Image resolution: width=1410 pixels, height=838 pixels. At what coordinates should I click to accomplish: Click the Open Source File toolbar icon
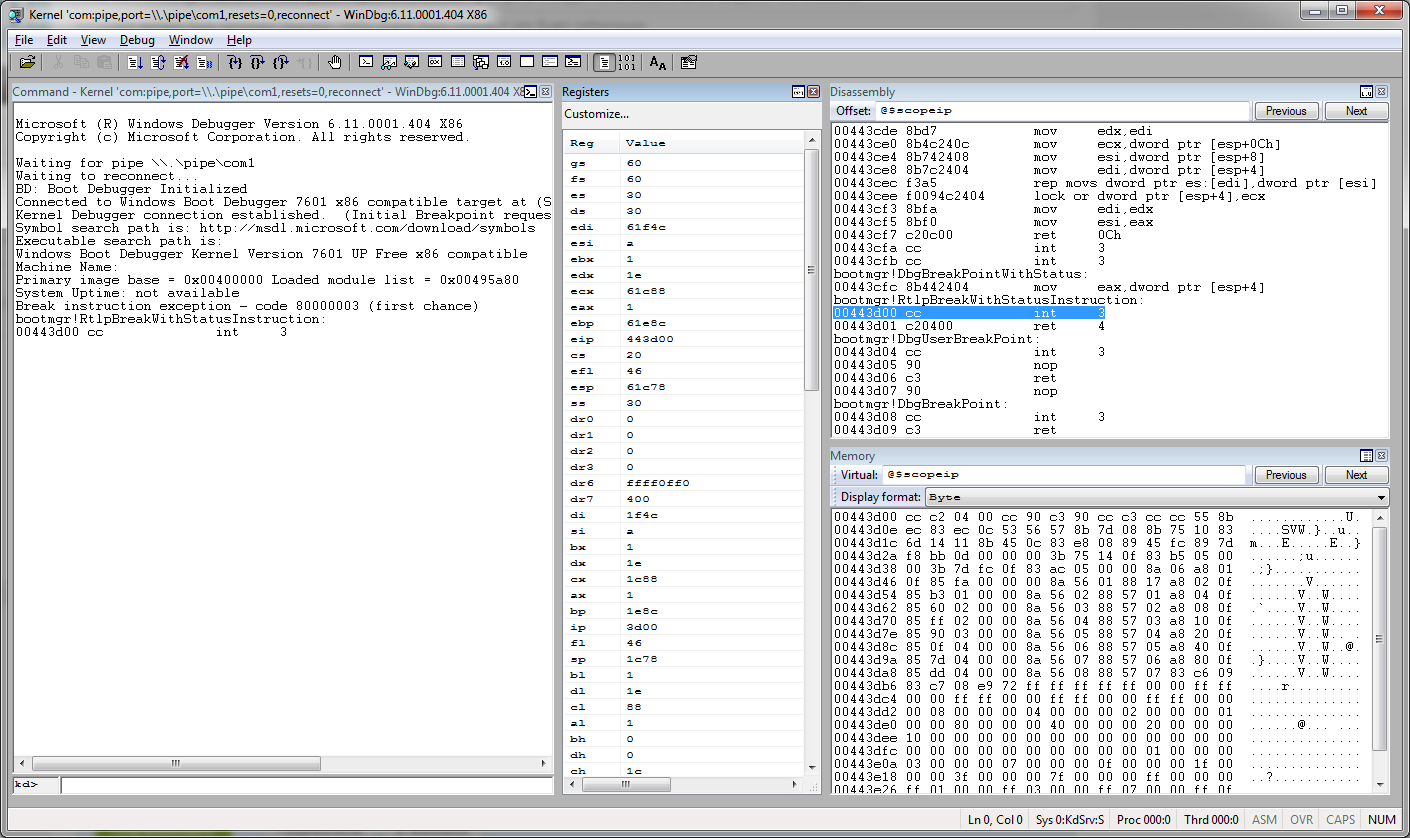(27, 62)
